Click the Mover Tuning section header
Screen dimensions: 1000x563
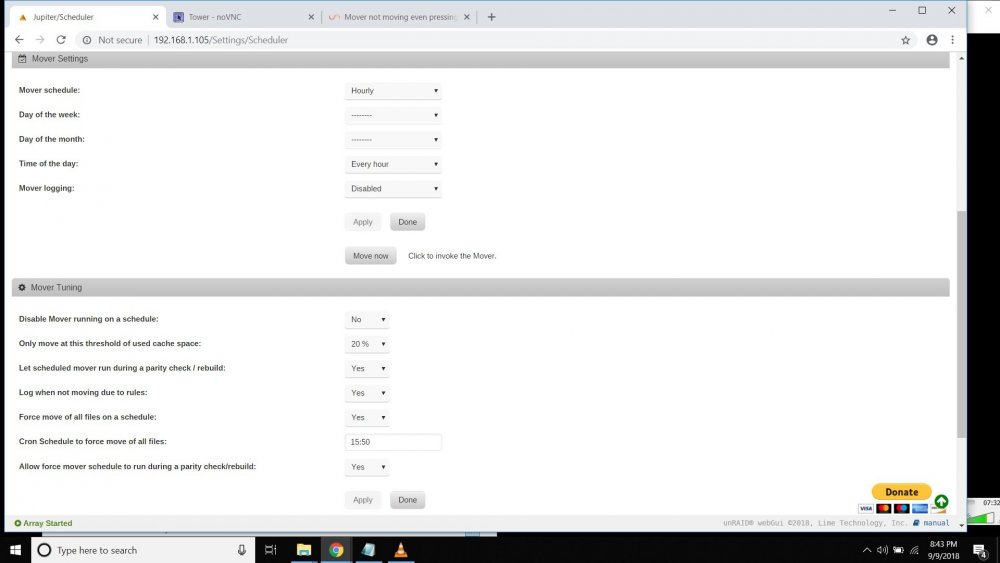(480, 288)
